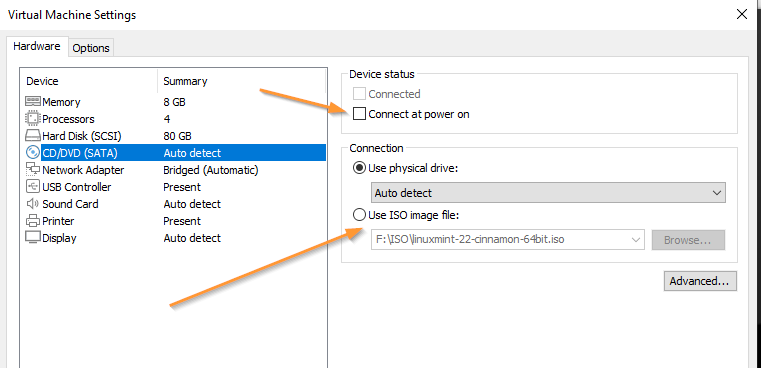Select the Display monitor icon

[x=33, y=238]
